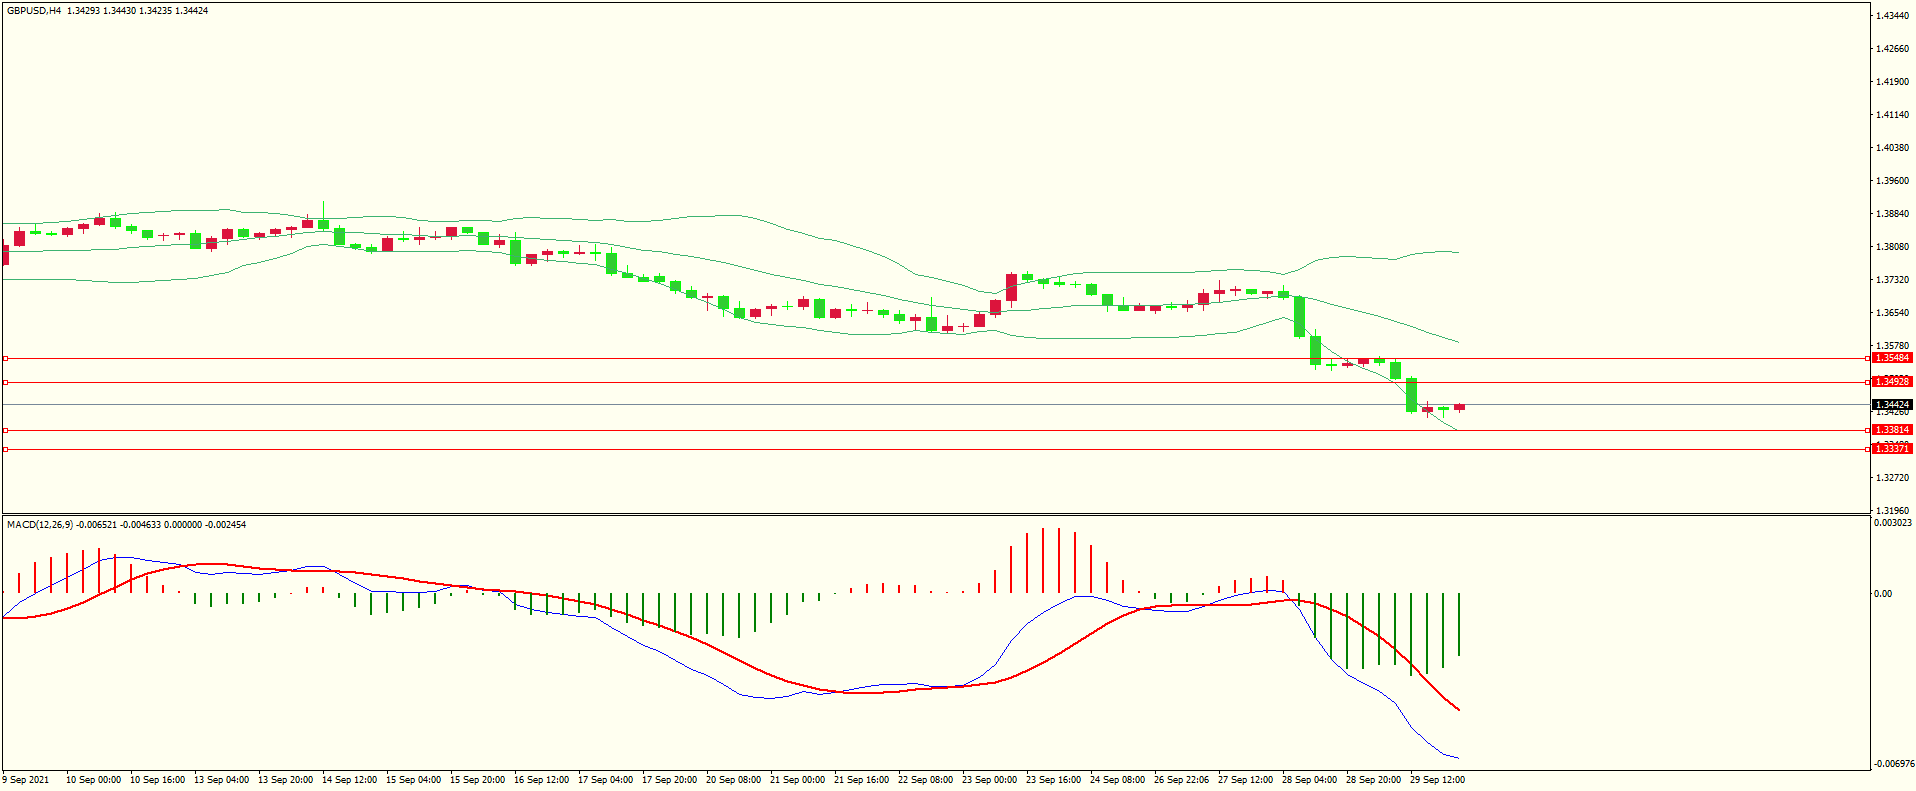The height and width of the screenshot is (791, 1916).
Task: Click the 10 Sep 16:00 time label
Action: point(157,780)
